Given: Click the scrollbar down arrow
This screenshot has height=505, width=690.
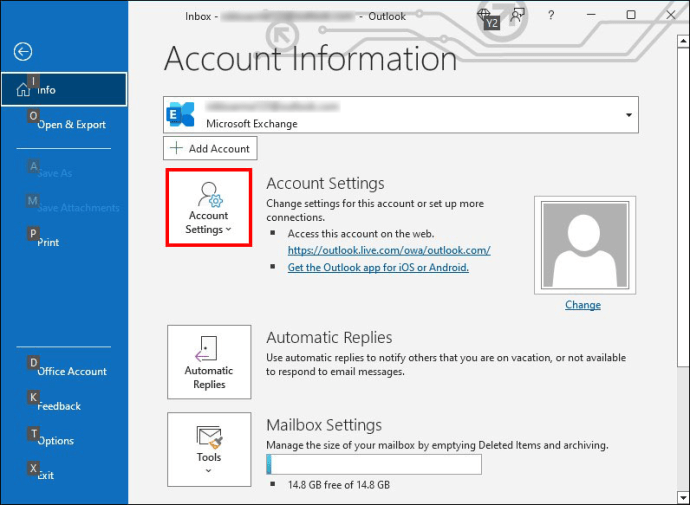Looking at the screenshot, I should pyautogui.click(x=683, y=498).
